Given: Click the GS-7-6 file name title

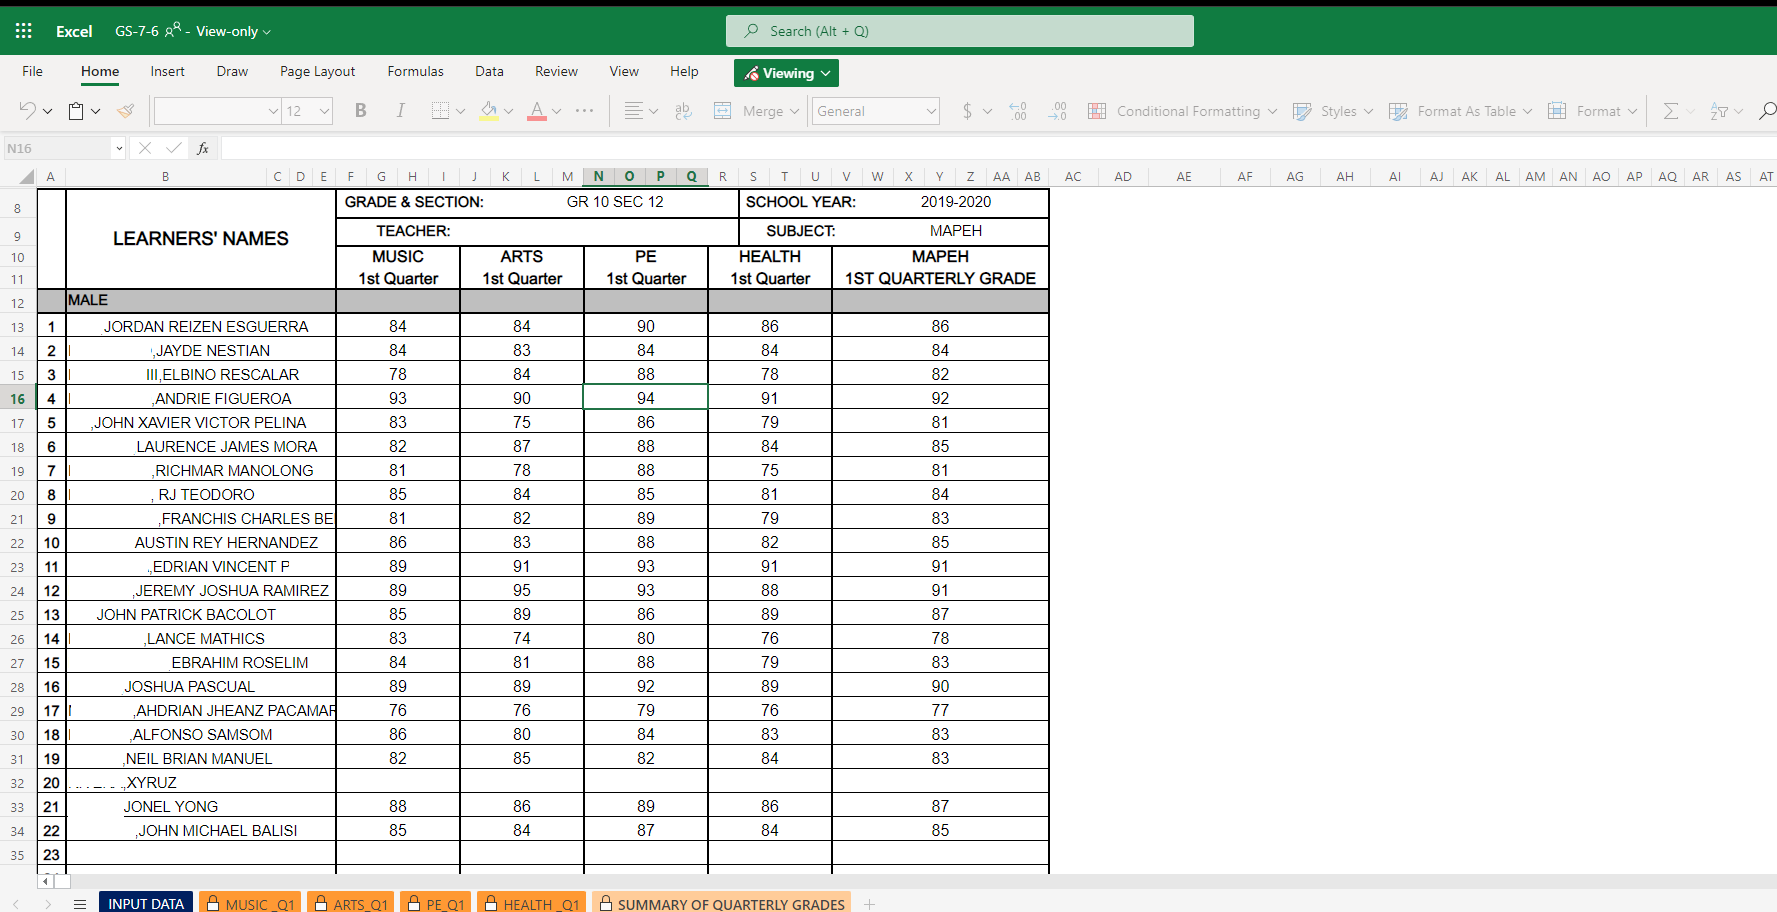Looking at the screenshot, I should pyautogui.click(x=137, y=31).
